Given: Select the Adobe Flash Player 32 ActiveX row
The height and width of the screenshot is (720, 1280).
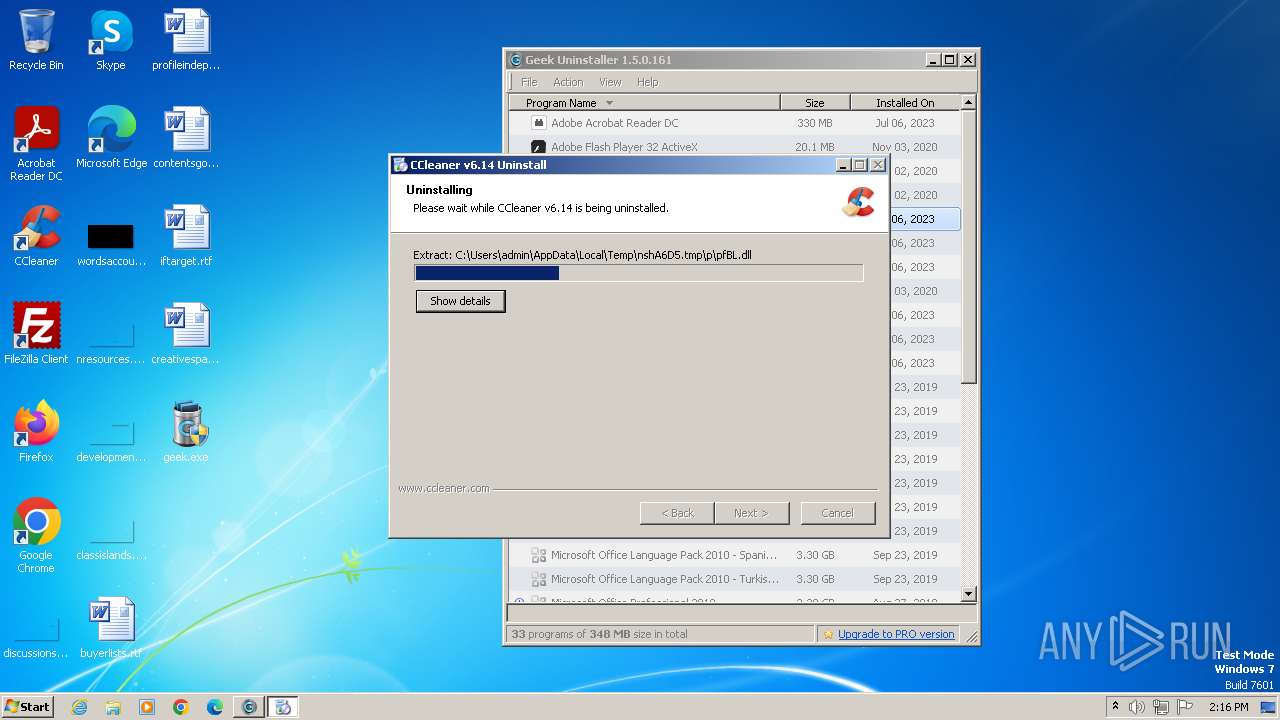Looking at the screenshot, I should click(735, 147).
